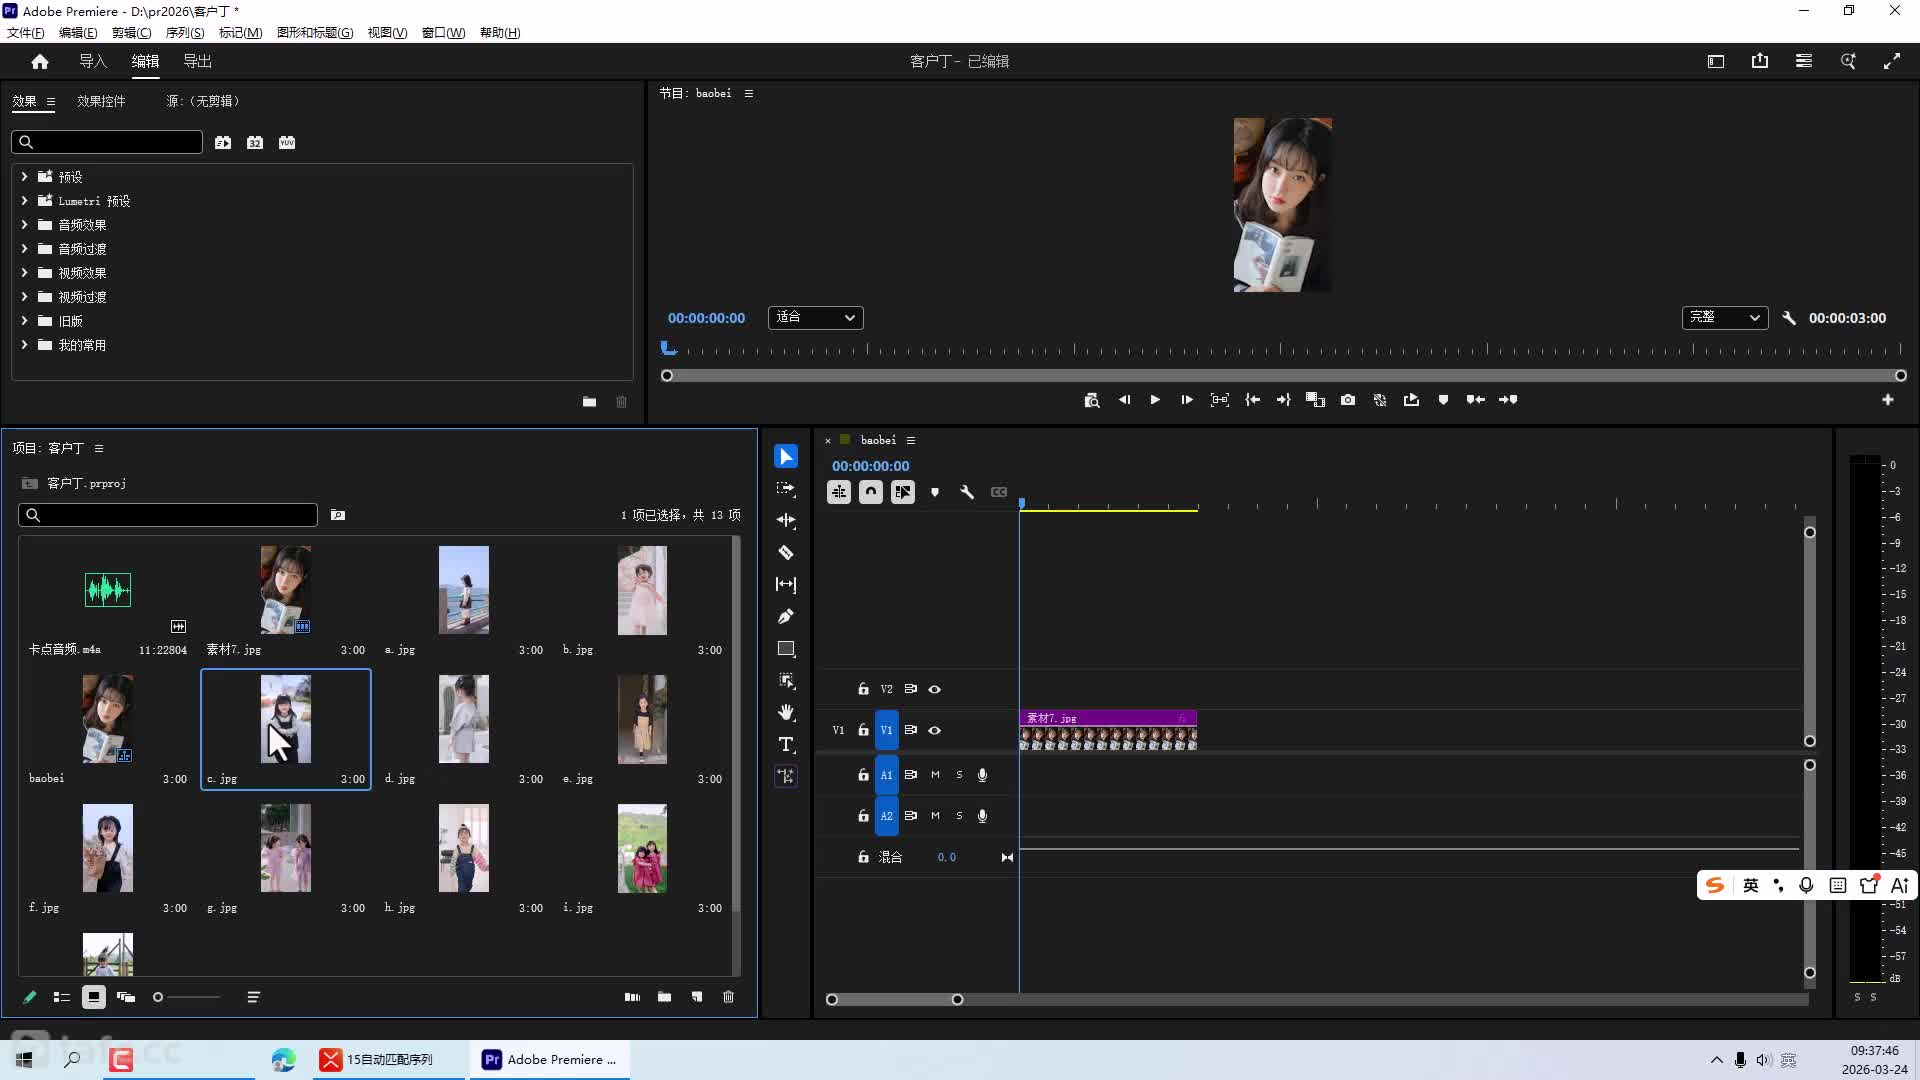
Task: Switch to the 导入 workspace tab
Action: click(x=93, y=62)
